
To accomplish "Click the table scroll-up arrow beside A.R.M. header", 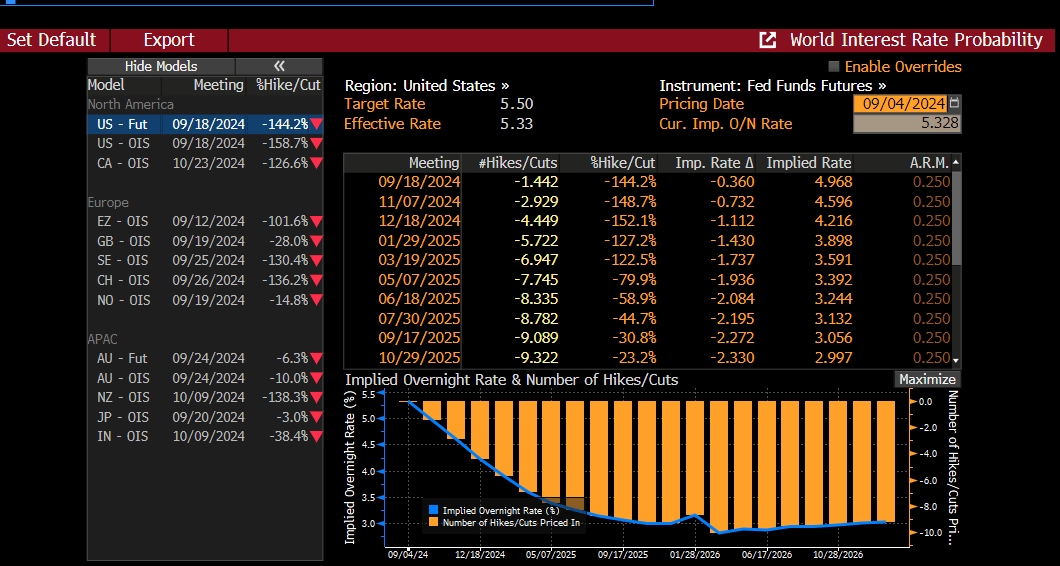I will click(955, 162).
